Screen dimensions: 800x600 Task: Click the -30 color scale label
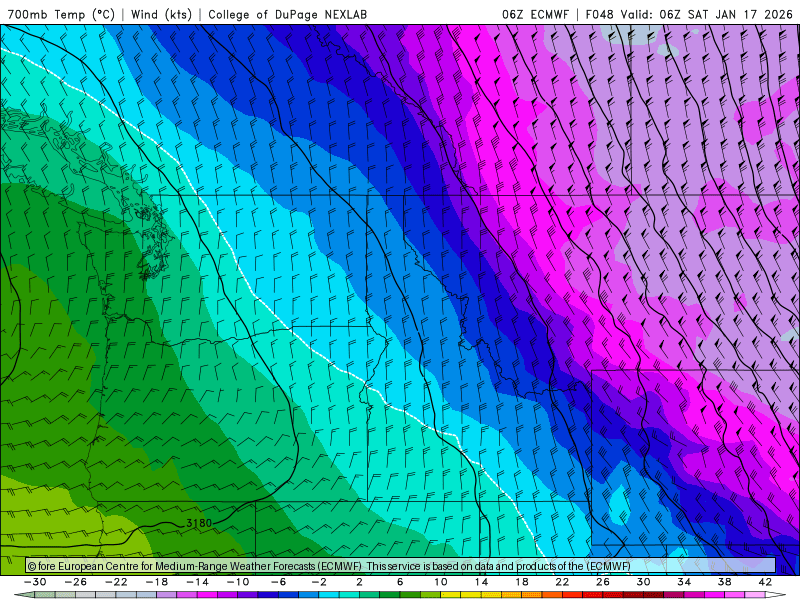click(x=35, y=582)
